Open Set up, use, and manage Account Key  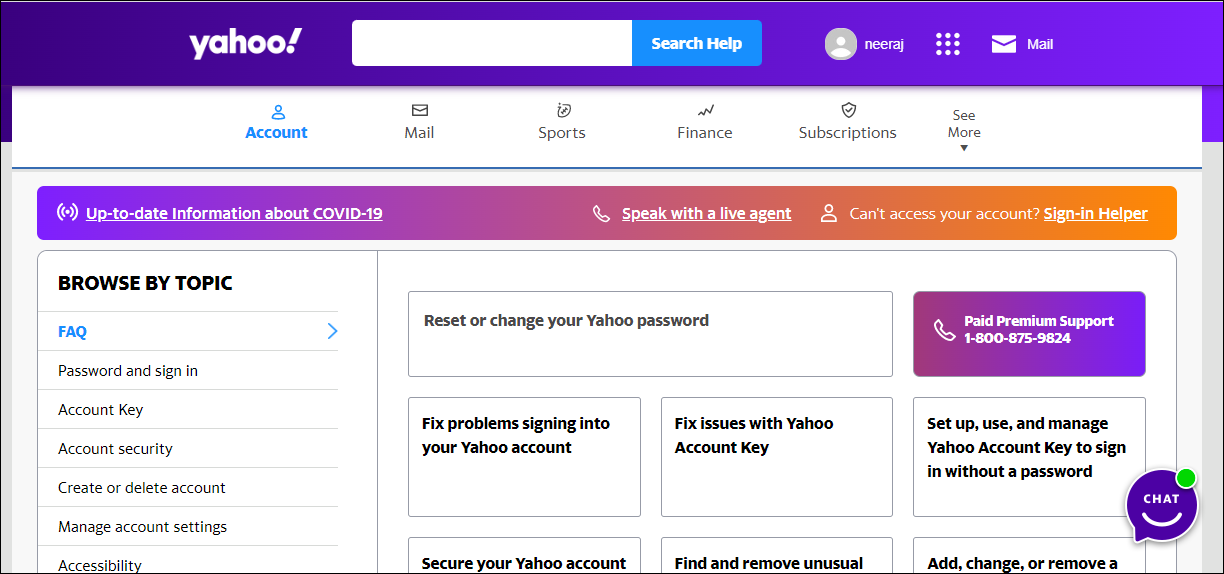tap(1029, 457)
